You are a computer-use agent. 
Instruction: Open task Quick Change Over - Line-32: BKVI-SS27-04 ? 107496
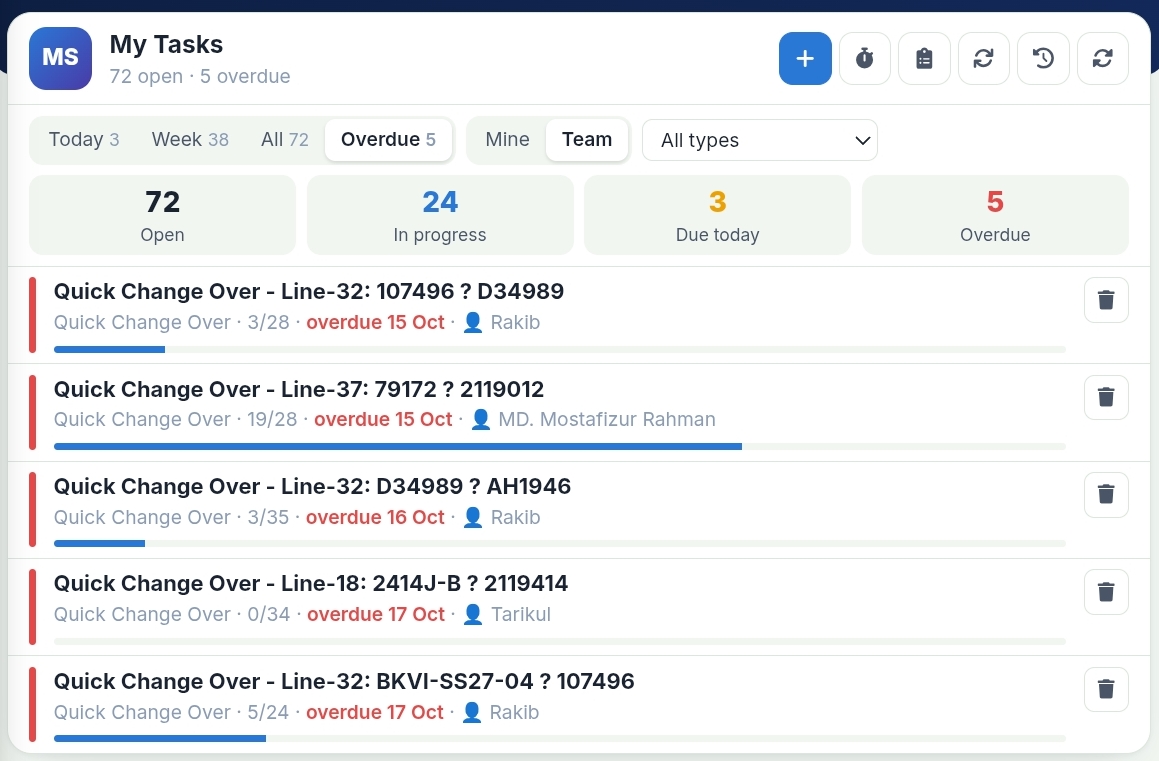(344, 681)
